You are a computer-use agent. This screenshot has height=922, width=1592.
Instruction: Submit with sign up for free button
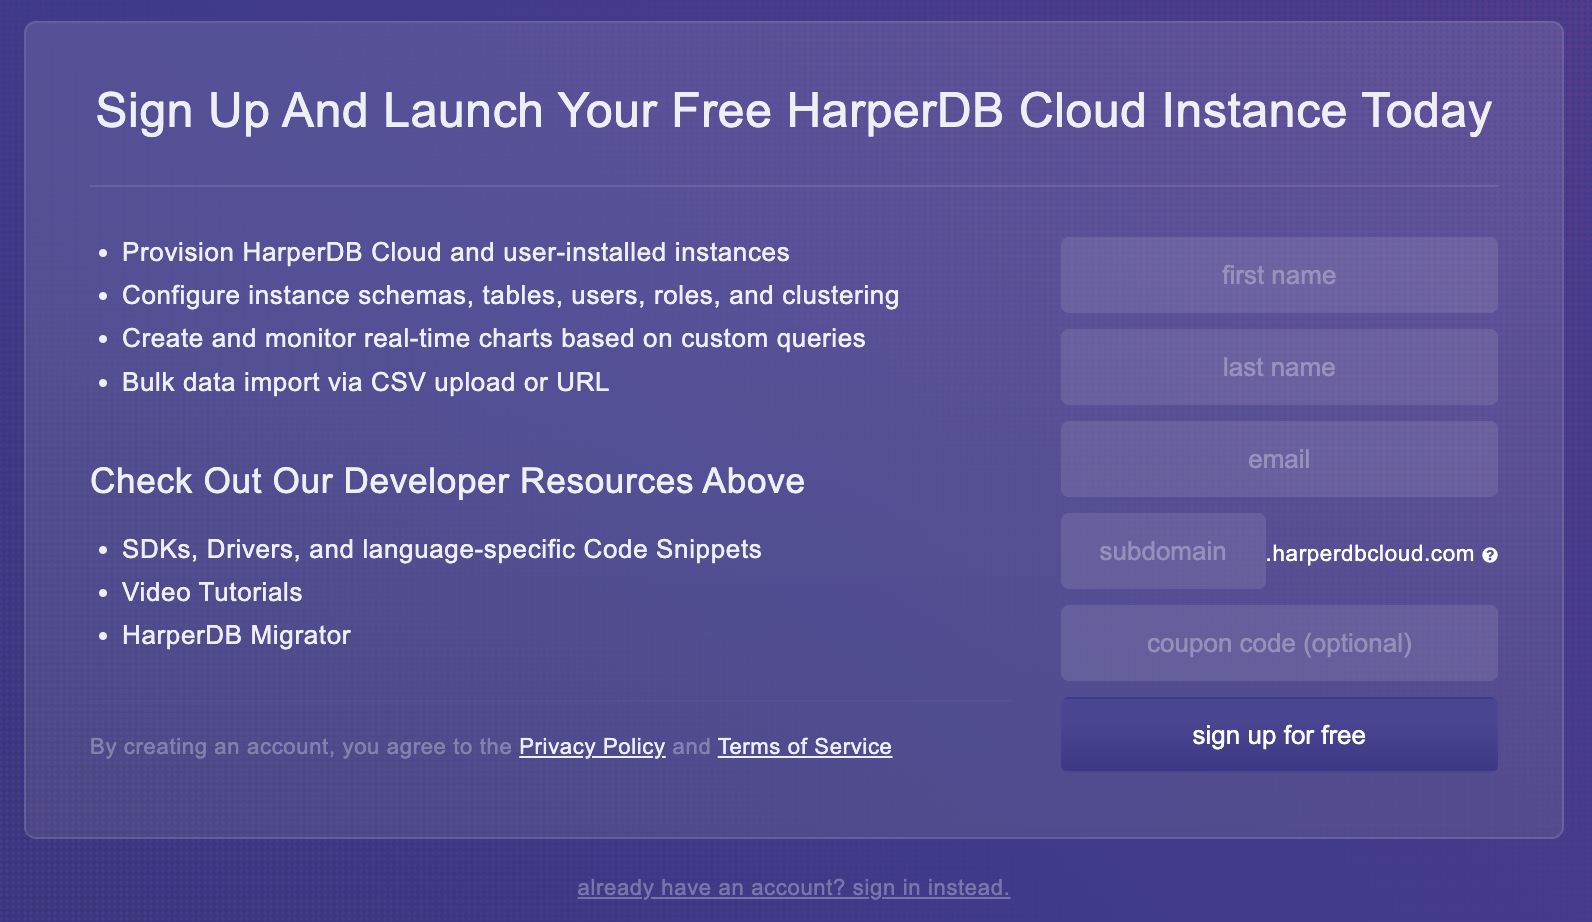(x=1279, y=735)
